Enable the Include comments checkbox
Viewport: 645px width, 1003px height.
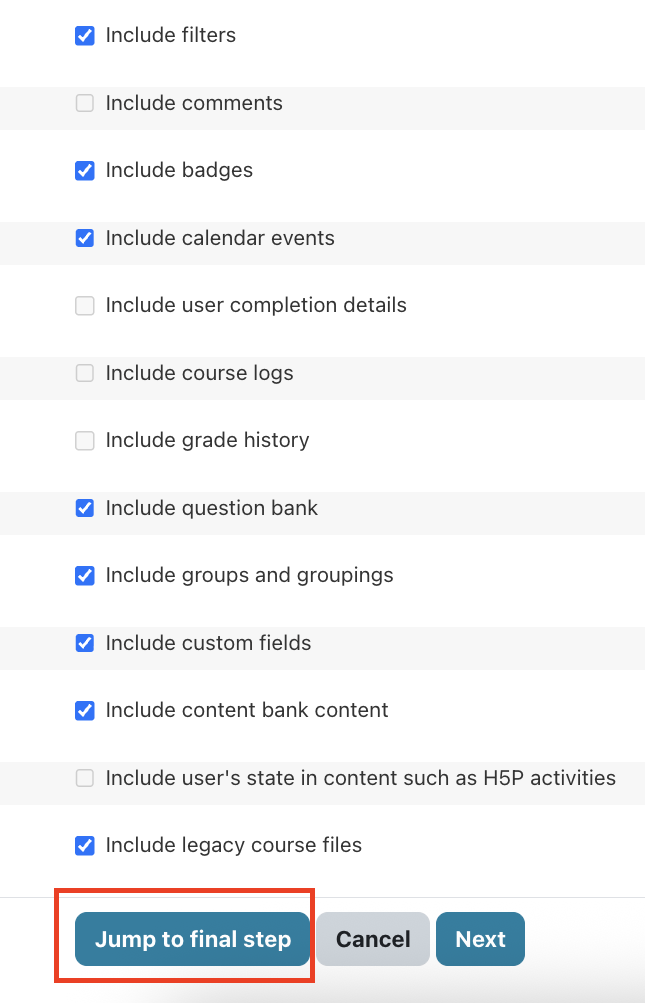pos(85,103)
